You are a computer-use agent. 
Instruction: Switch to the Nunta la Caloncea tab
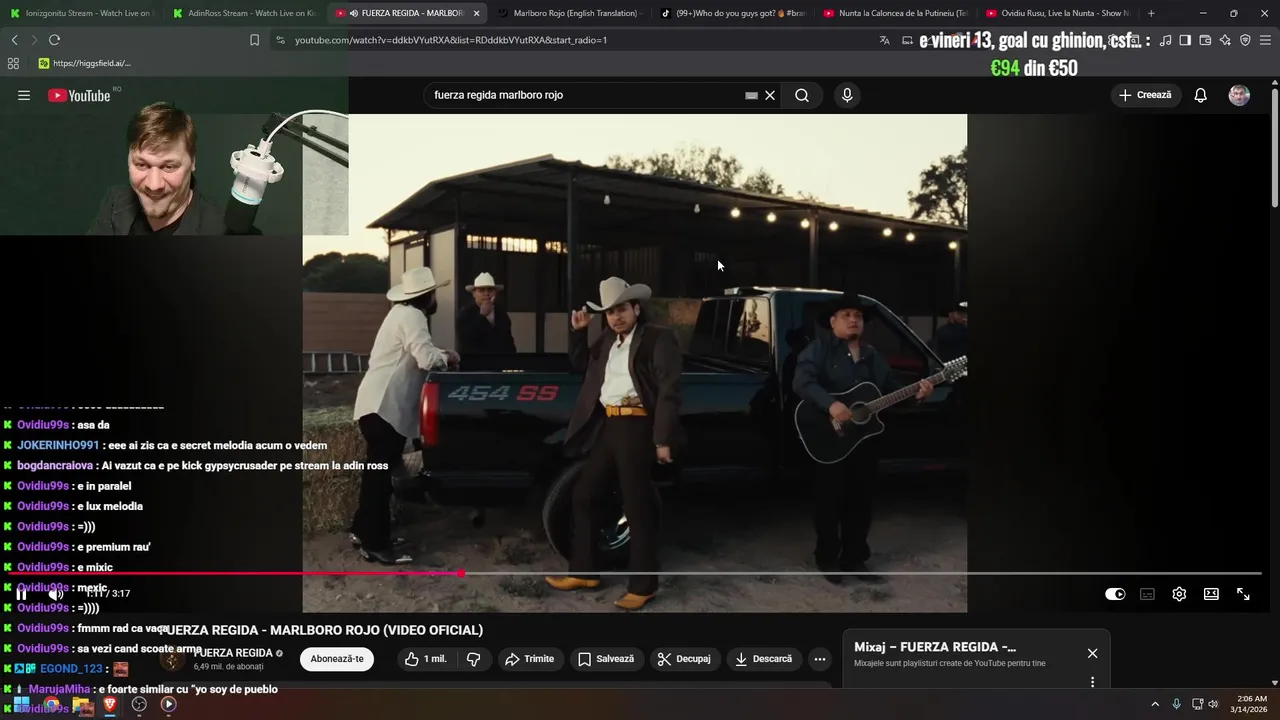pyautogui.click(x=894, y=13)
